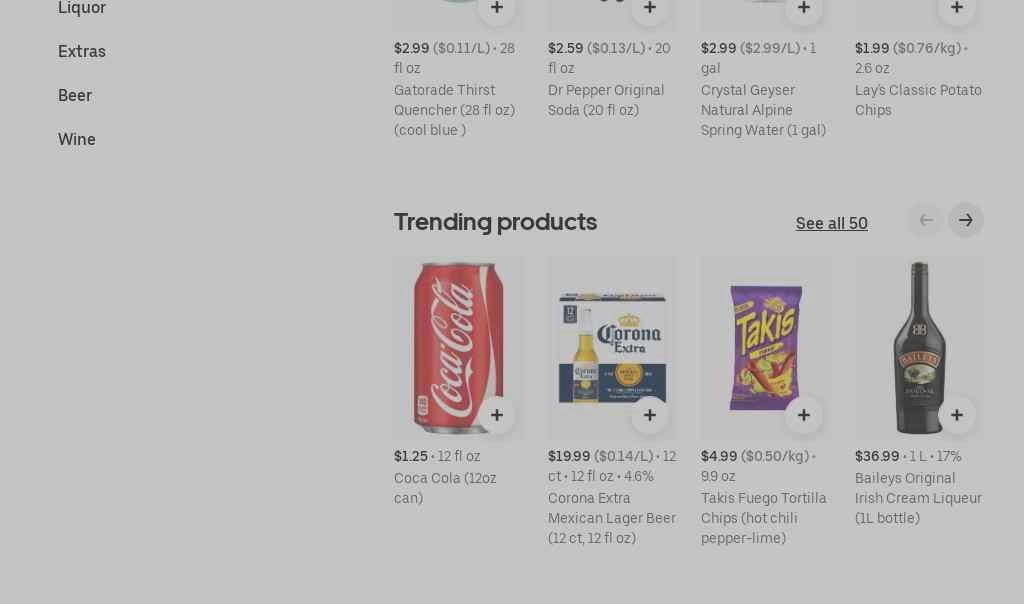Click See all 50 trending products
The height and width of the screenshot is (604, 1024).
(831, 223)
